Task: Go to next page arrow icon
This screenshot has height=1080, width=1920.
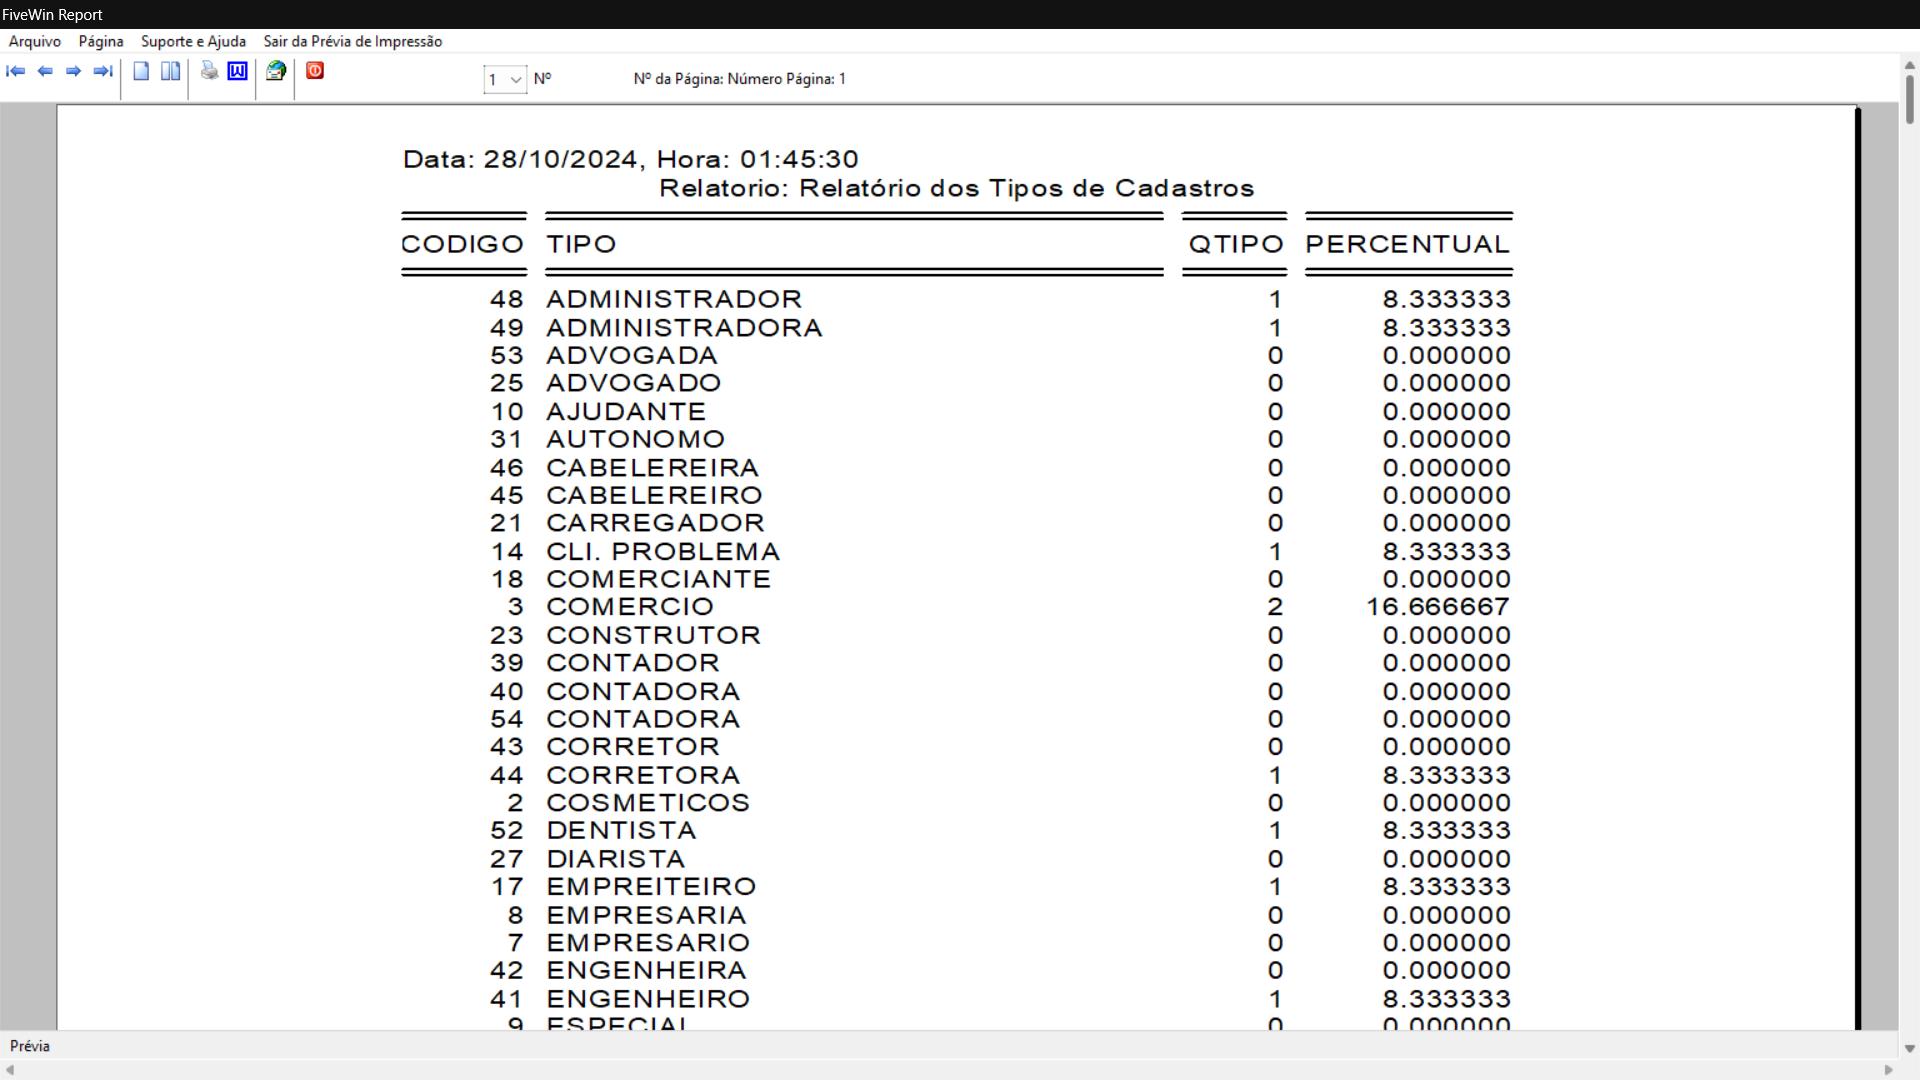Action: coord(73,71)
